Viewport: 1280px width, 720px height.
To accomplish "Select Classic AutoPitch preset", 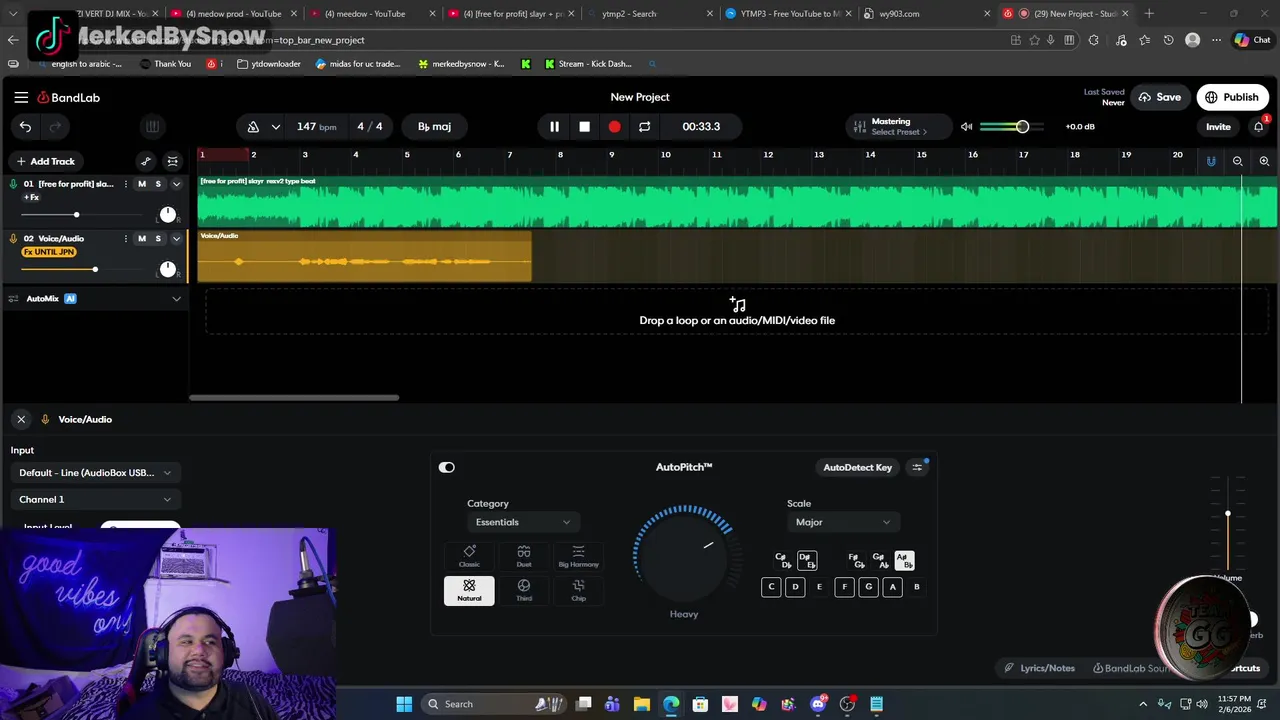I will [469, 556].
